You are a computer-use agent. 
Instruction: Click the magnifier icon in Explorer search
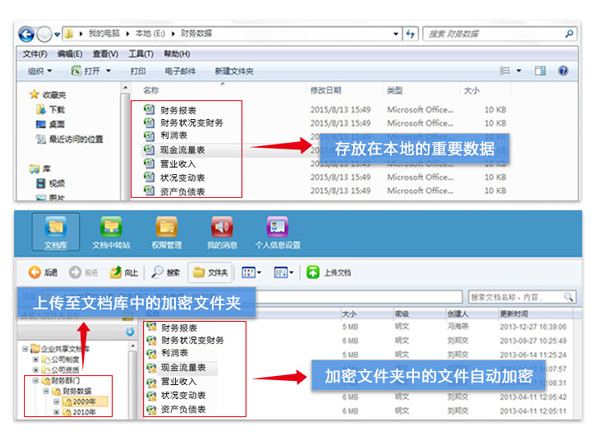(569, 34)
